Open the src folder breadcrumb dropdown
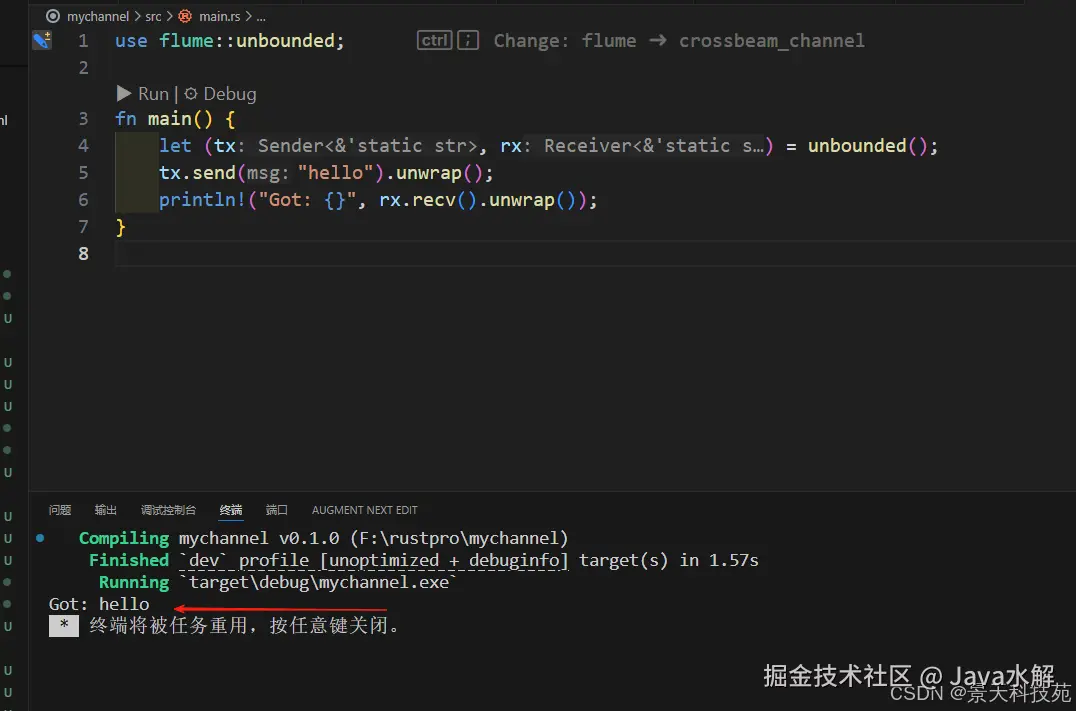The height and width of the screenshot is (711, 1076). tap(152, 16)
